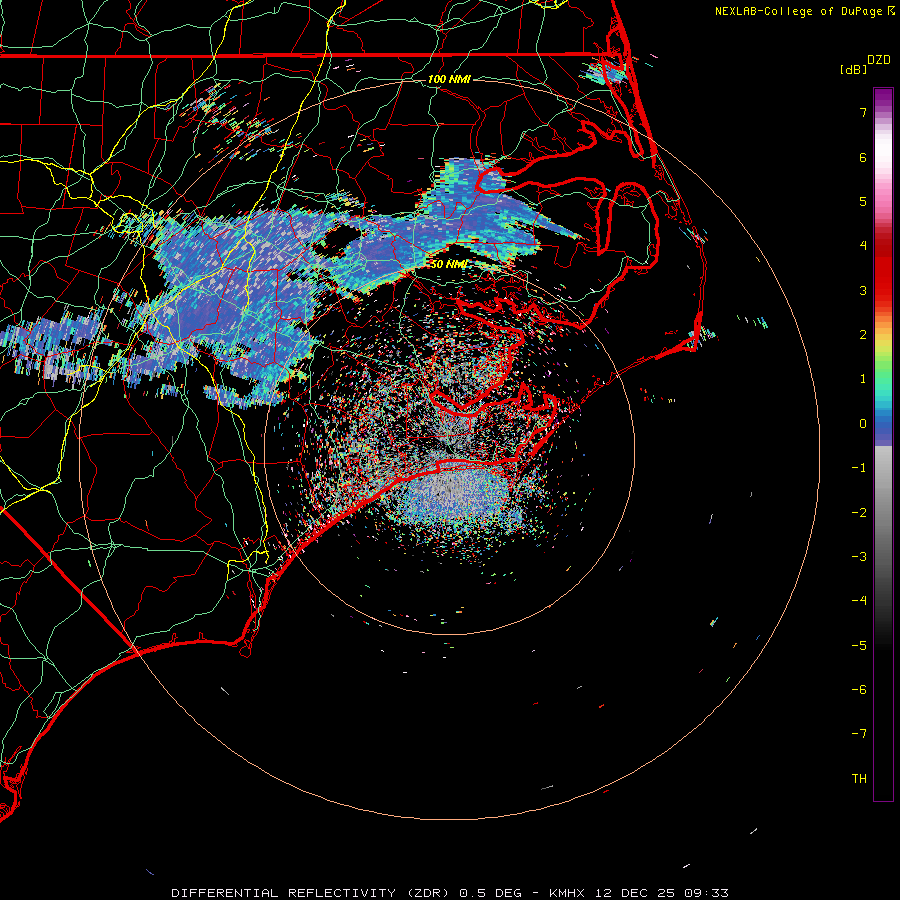
Task: Click the 4 dB value on color scale
Action: coord(863,246)
